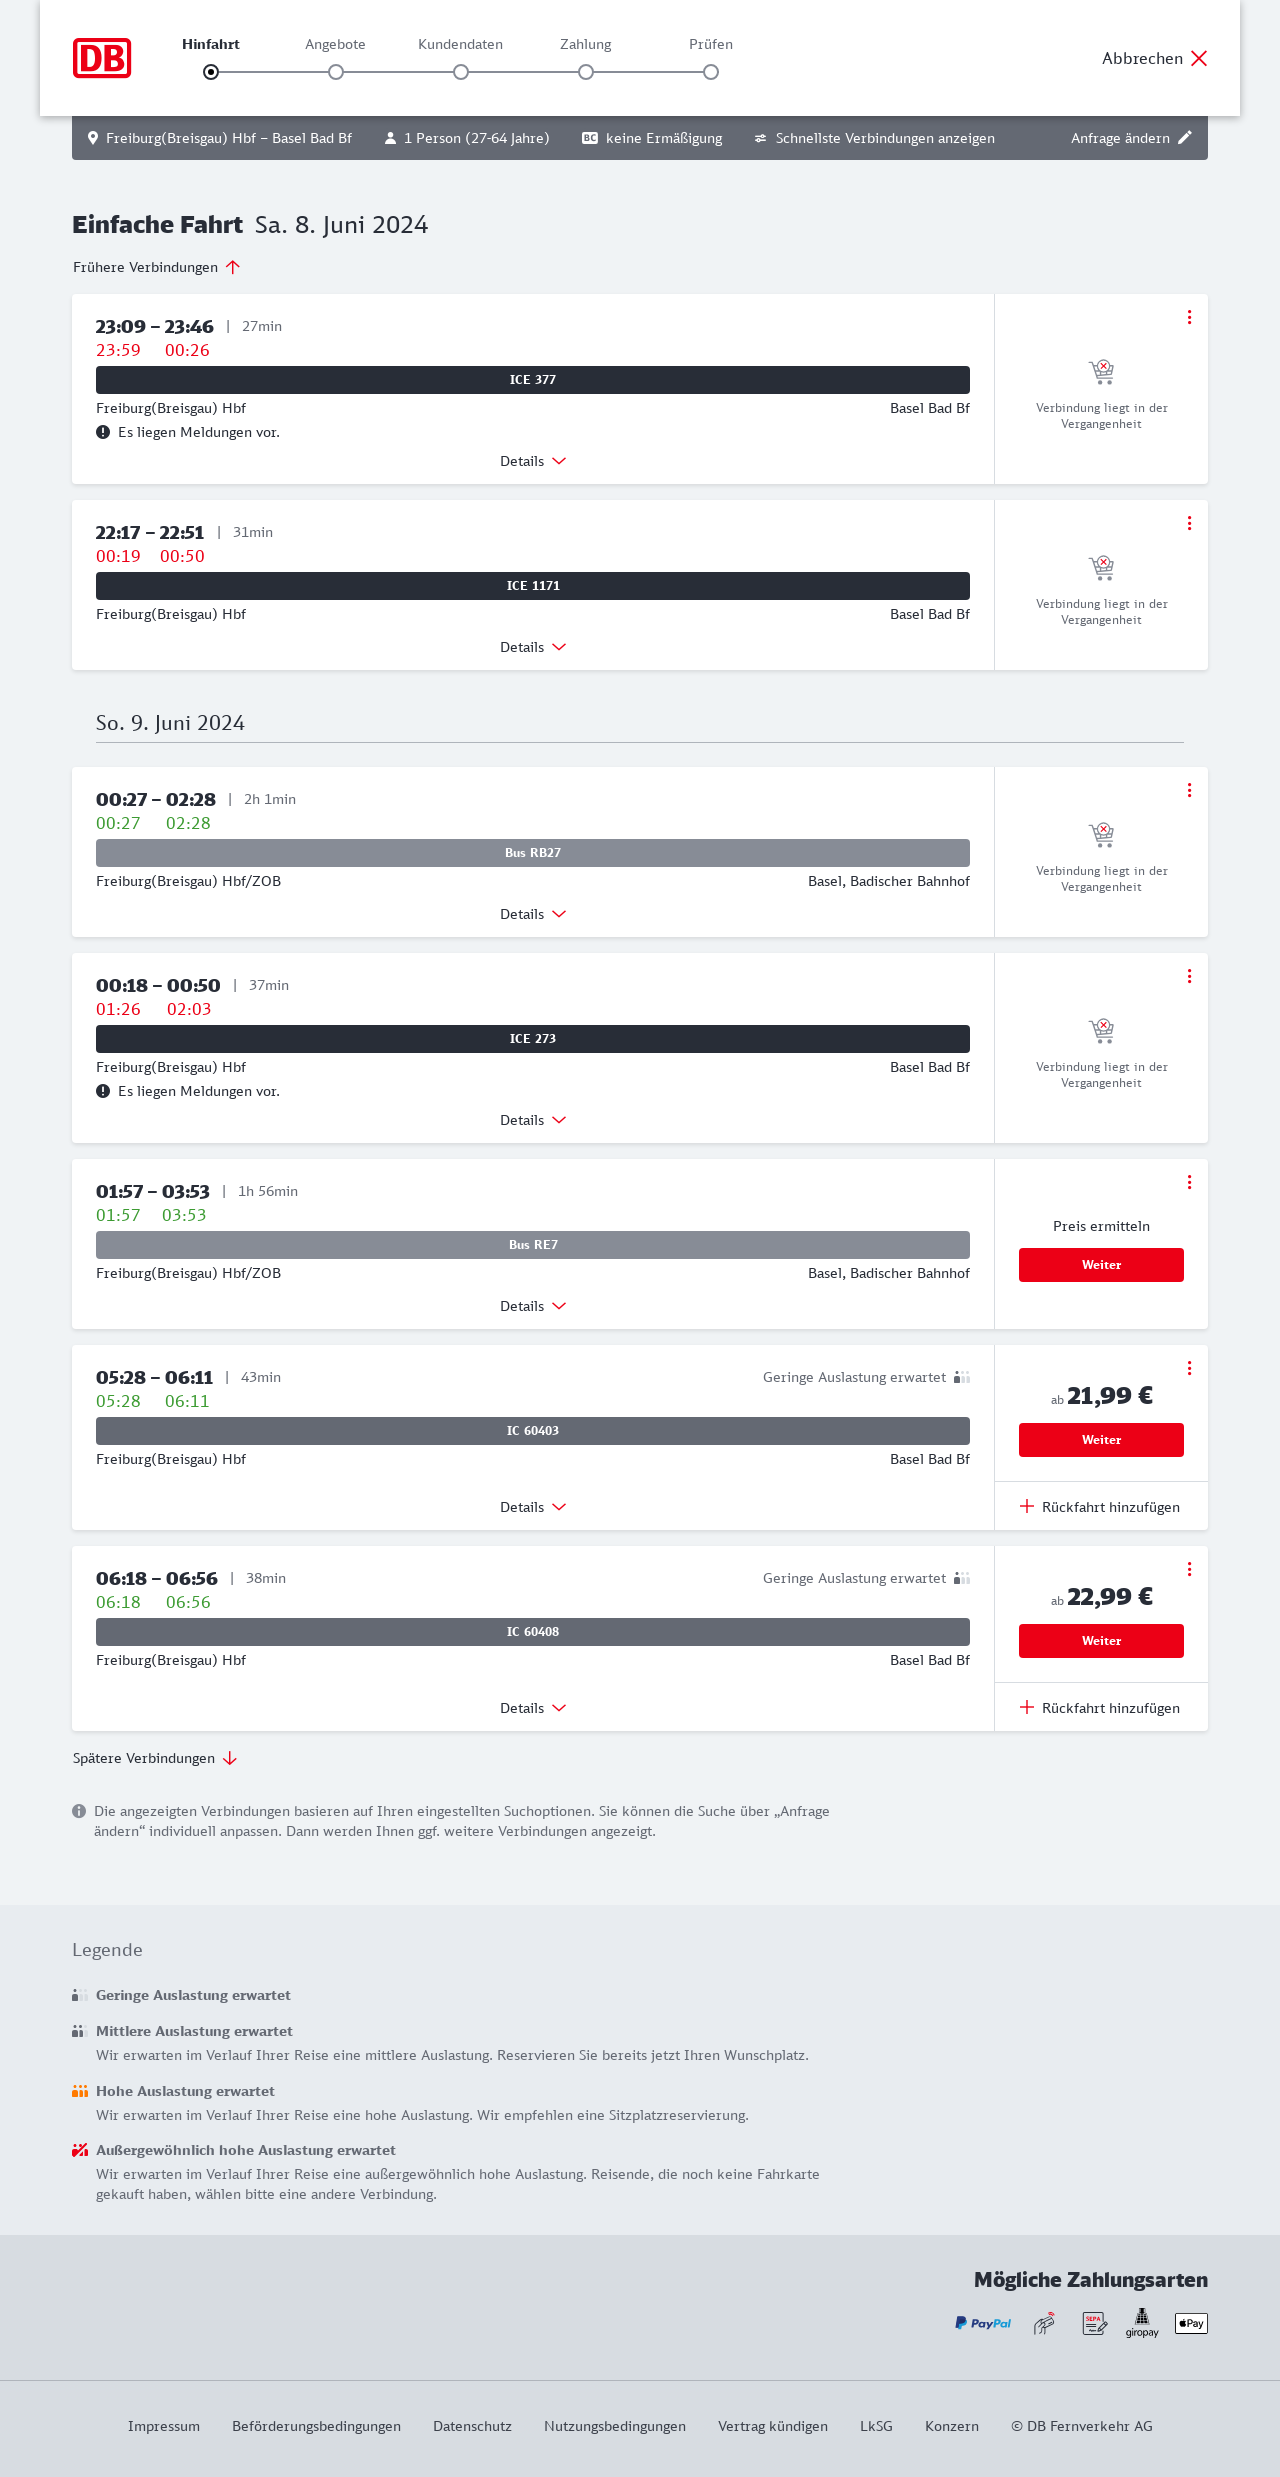Select the Prüfen step circle
Viewport: 1280px width, 2477px height.
tap(711, 72)
